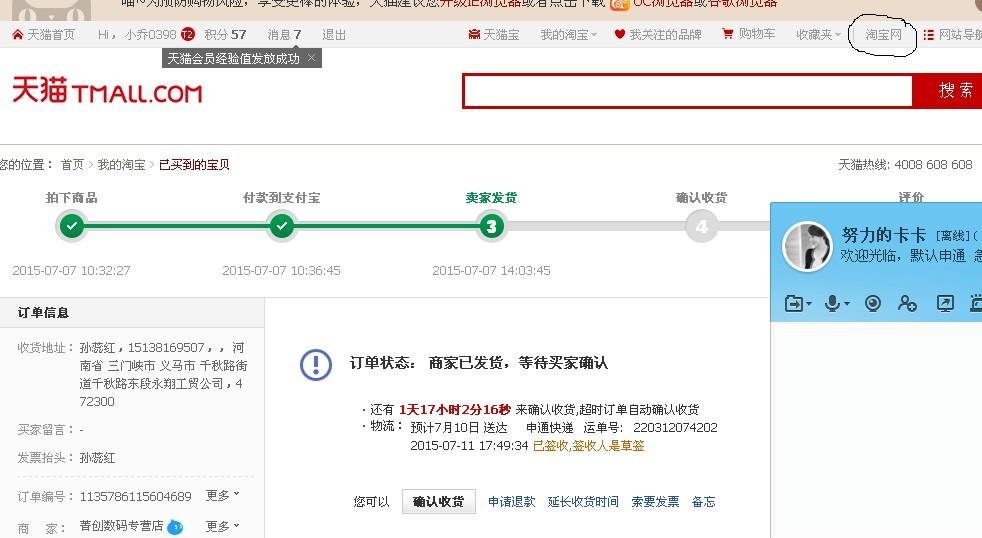Click the Tmall.com logo
982x538 pixels.
pos(108,90)
